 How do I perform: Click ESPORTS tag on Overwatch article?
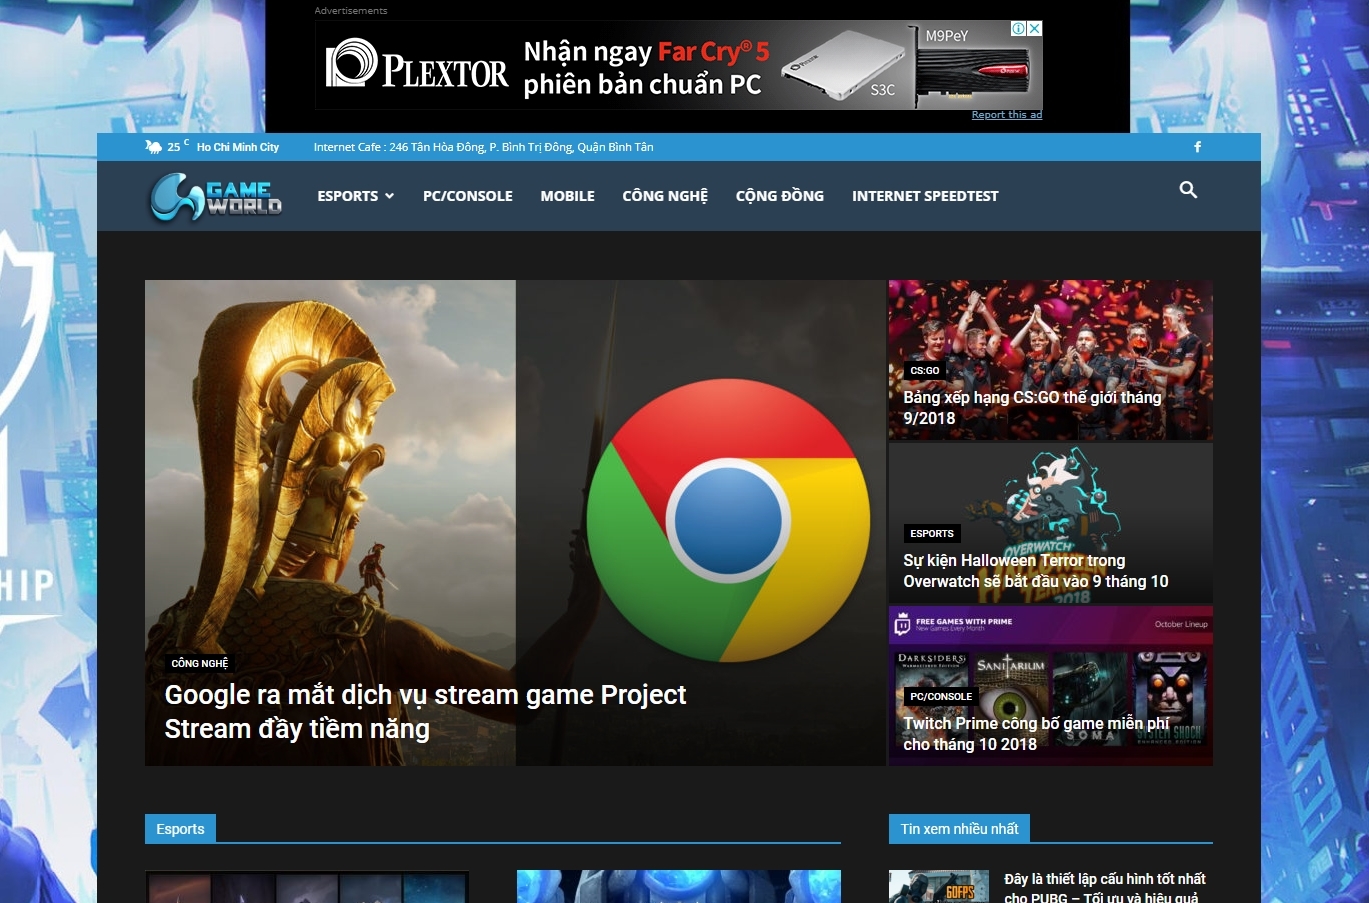click(932, 534)
